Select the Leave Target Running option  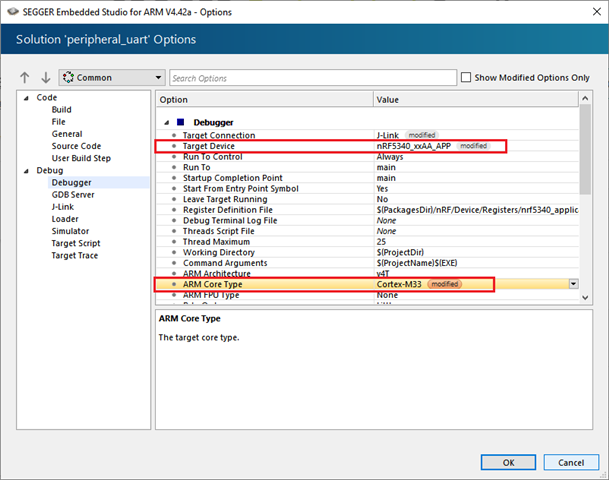[x=367, y=199]
